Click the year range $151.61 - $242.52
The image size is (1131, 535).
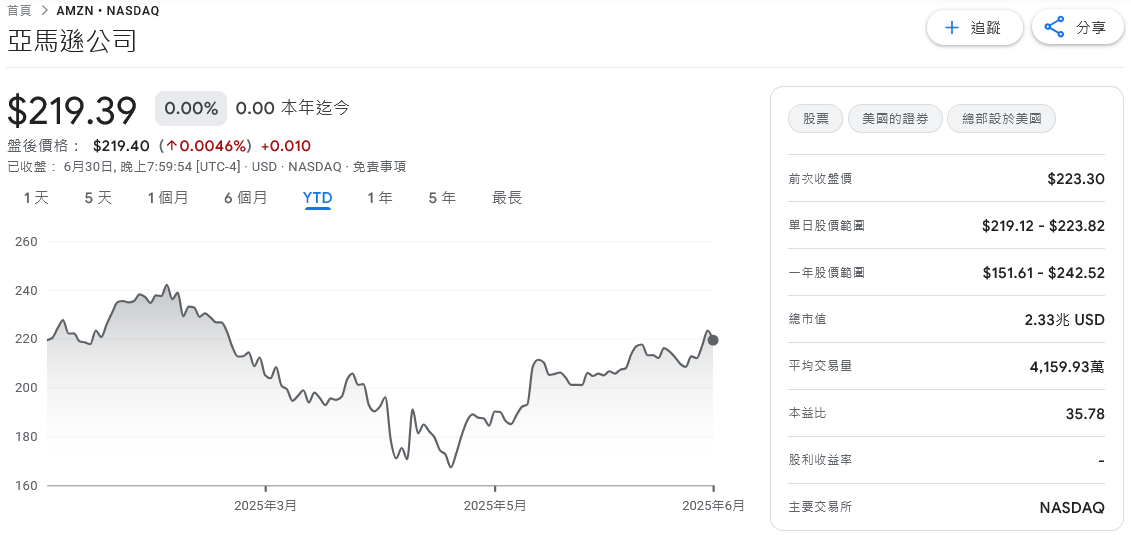click(1043, 273)
